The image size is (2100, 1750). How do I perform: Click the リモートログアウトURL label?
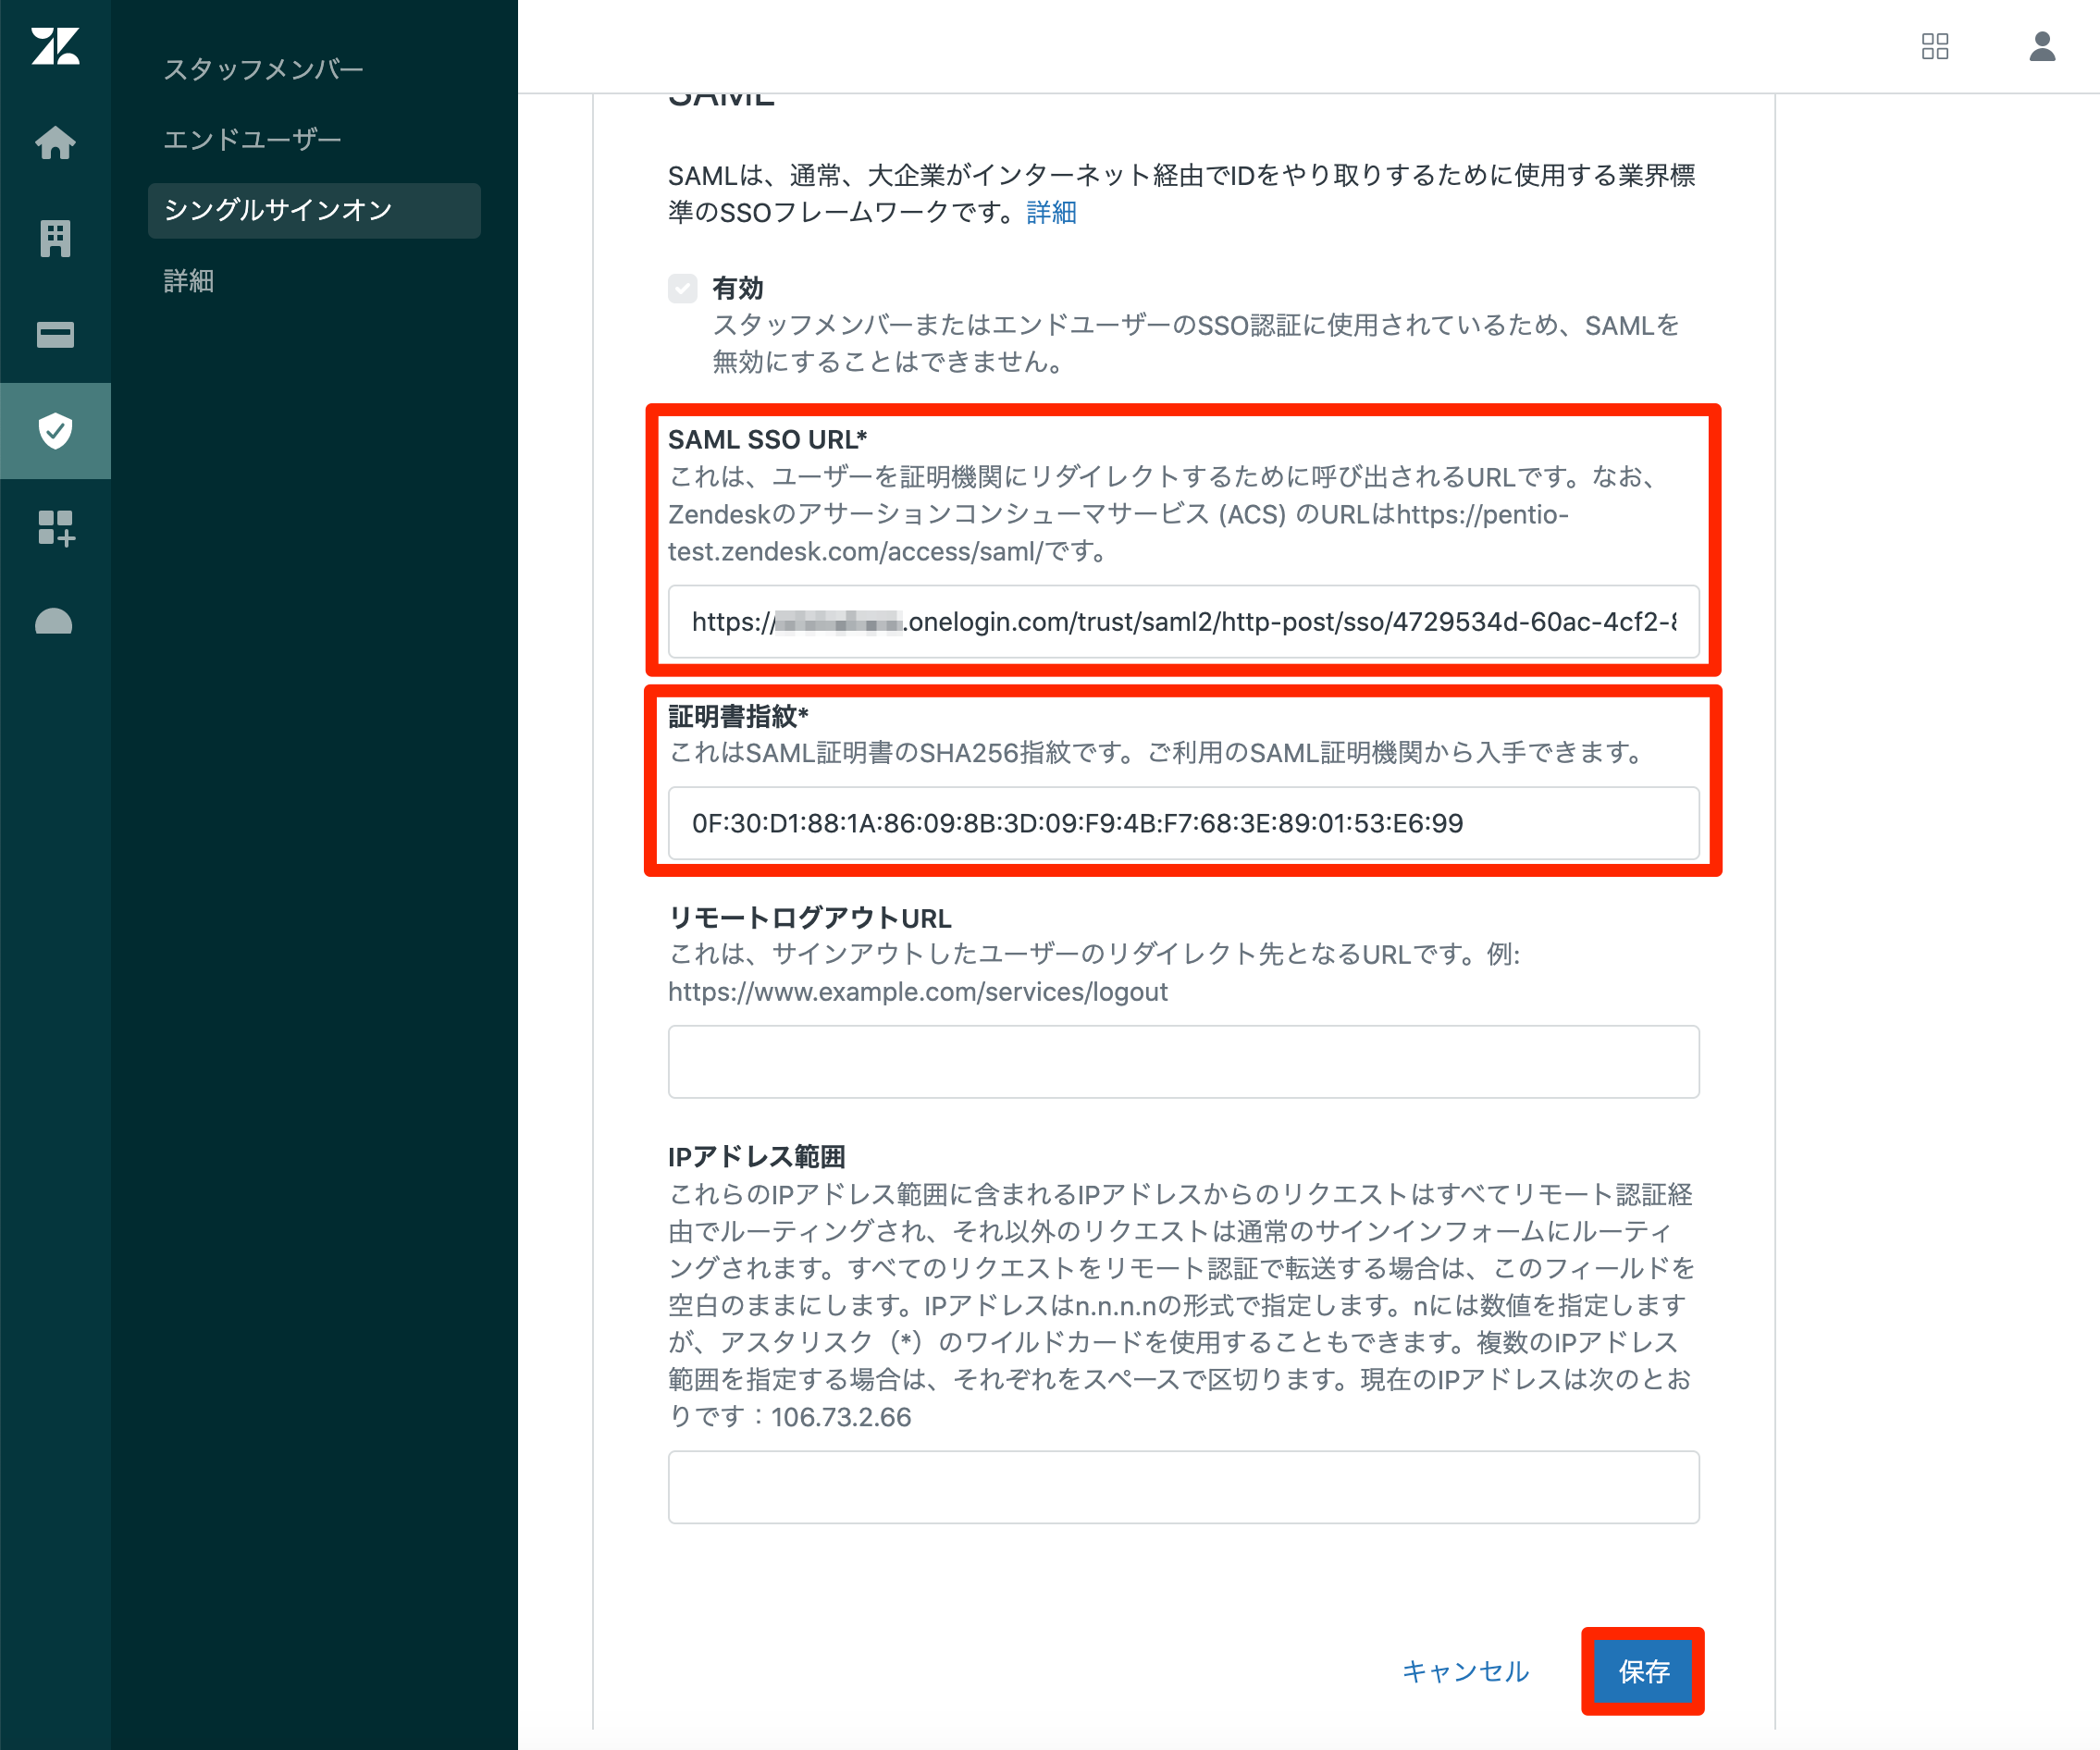point(810,918)
